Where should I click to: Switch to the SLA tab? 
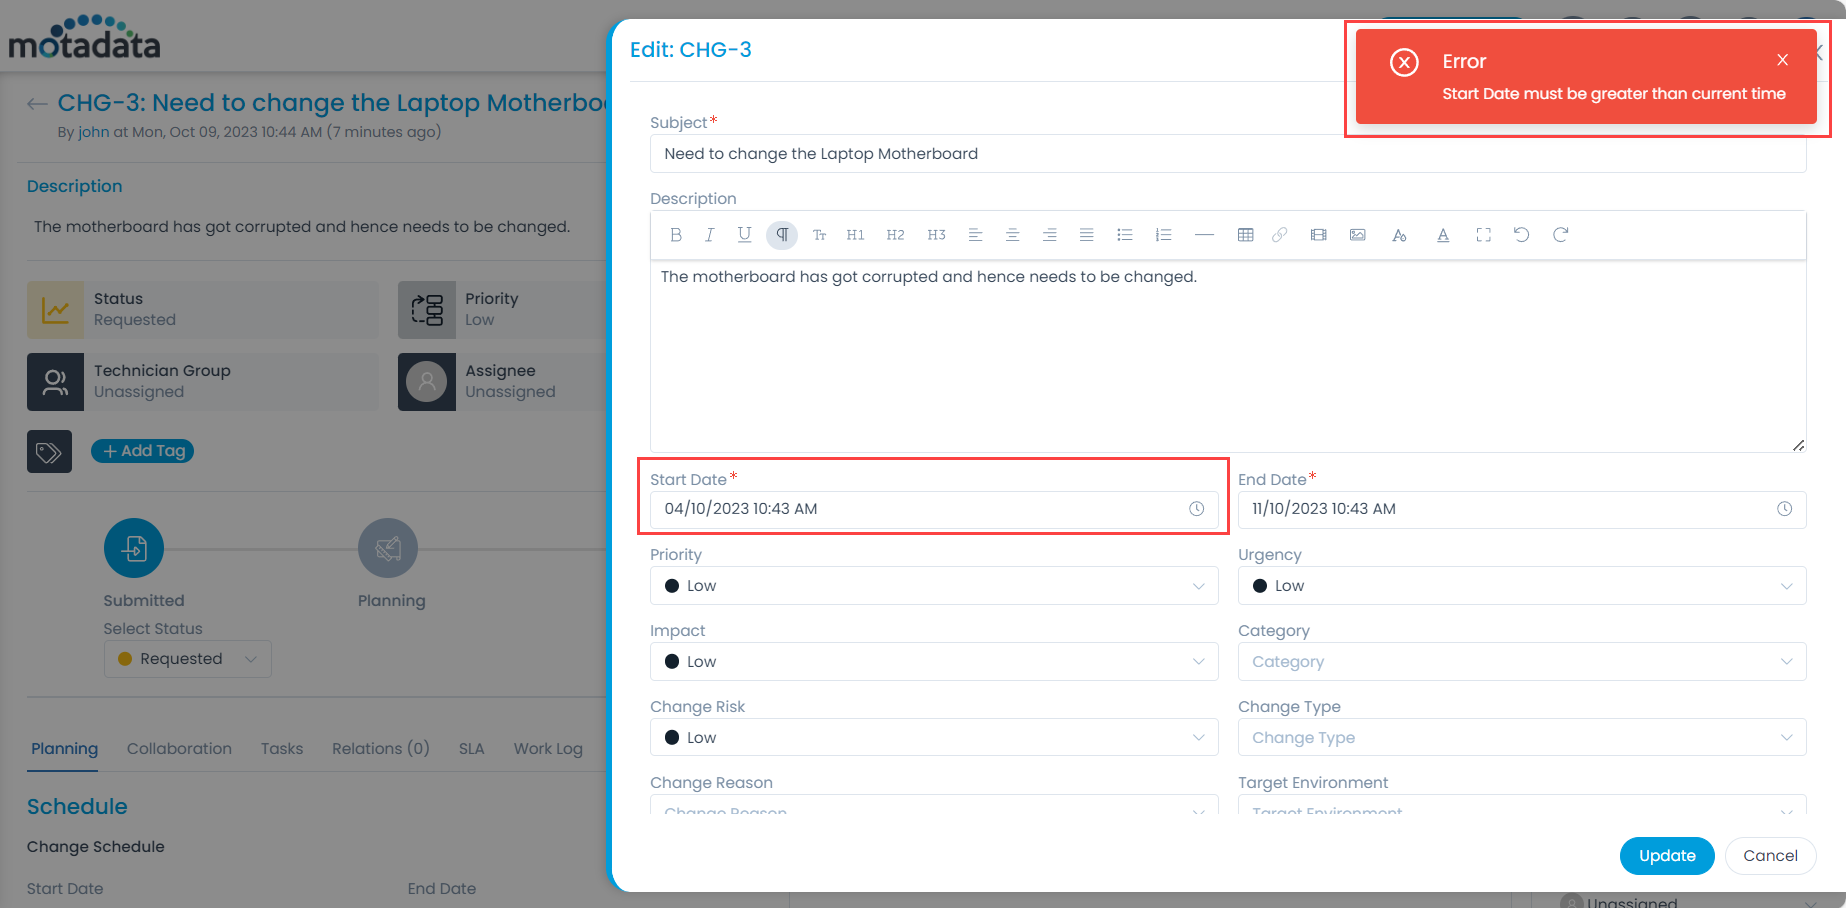pyautogui.click(x=472, y=749)
